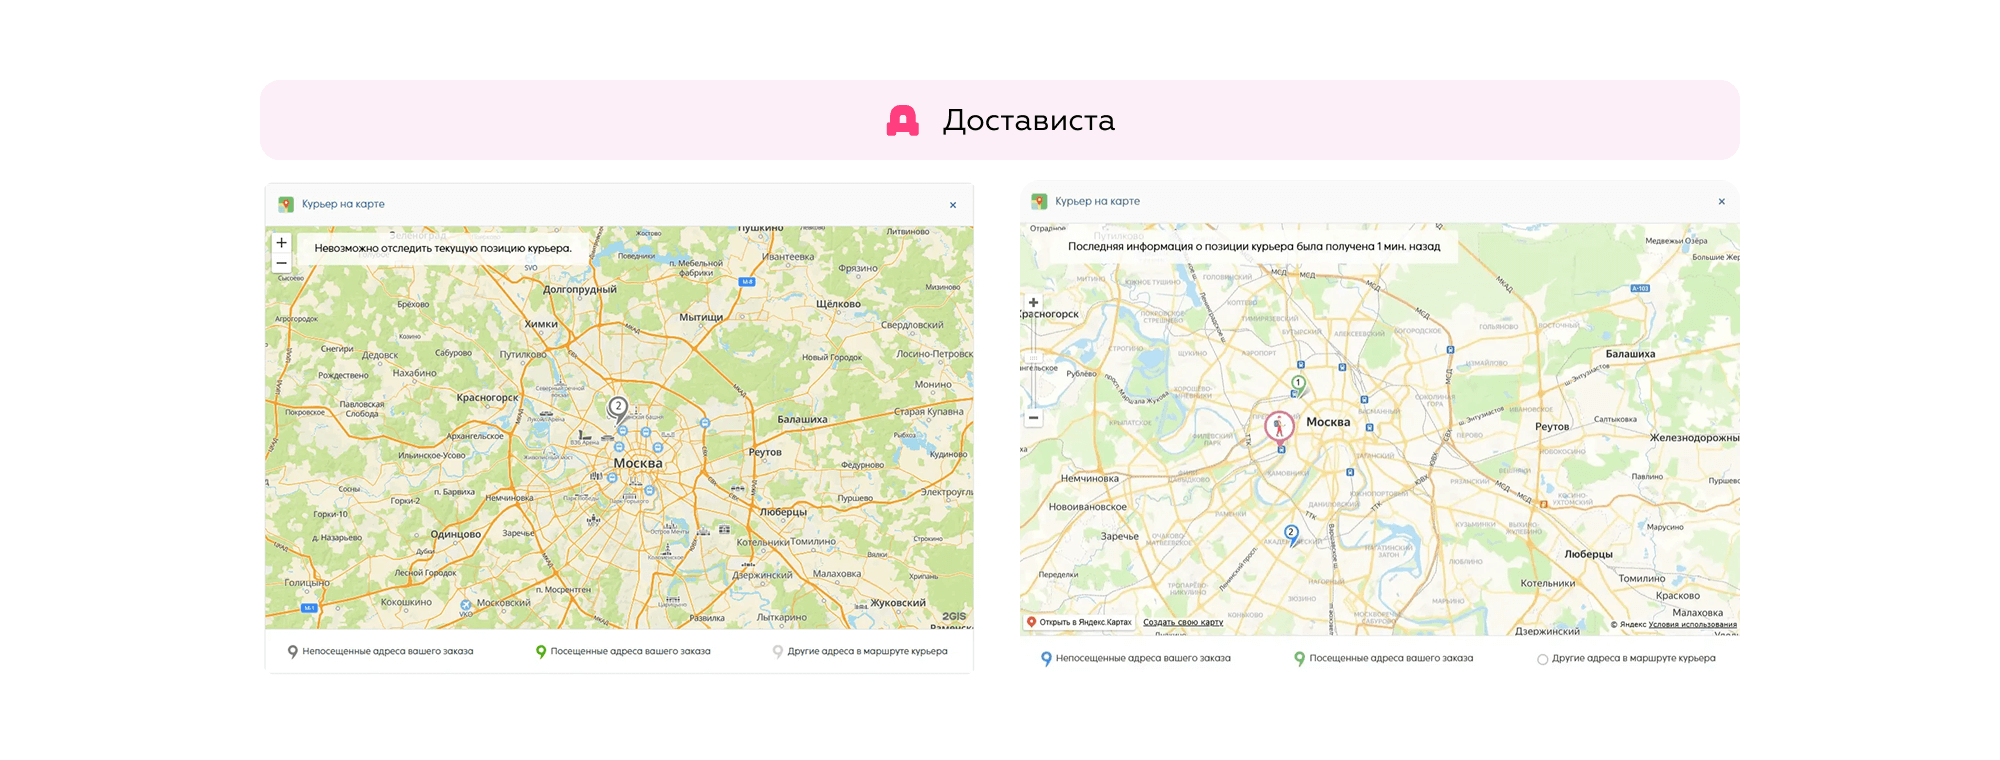Click the Новоивановское label on right map
Screen dimensions: 2000x760
point(1087,507)
